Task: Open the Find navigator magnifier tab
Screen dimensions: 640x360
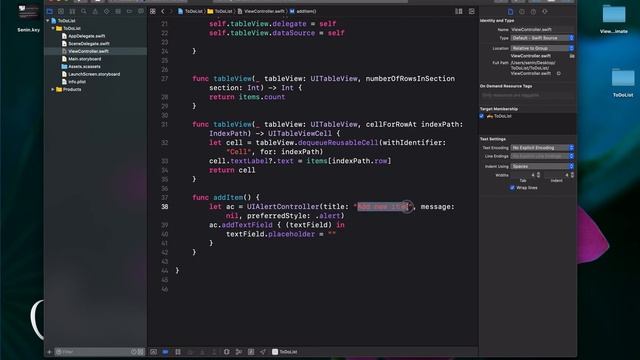Action: coord(84,11)
